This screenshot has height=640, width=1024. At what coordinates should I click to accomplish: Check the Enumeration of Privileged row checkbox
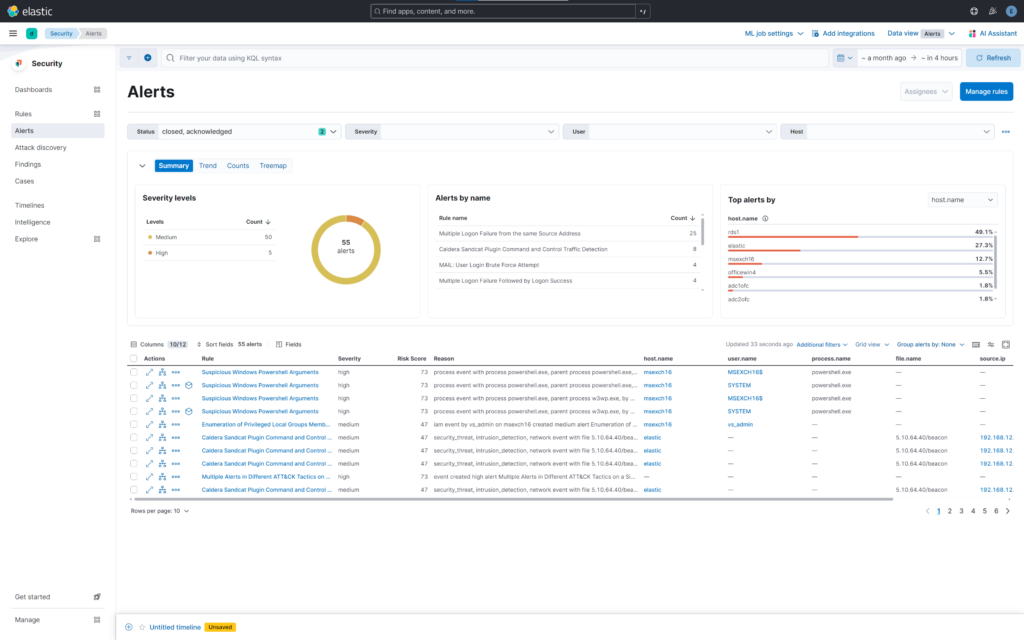[x=134, y=424]
